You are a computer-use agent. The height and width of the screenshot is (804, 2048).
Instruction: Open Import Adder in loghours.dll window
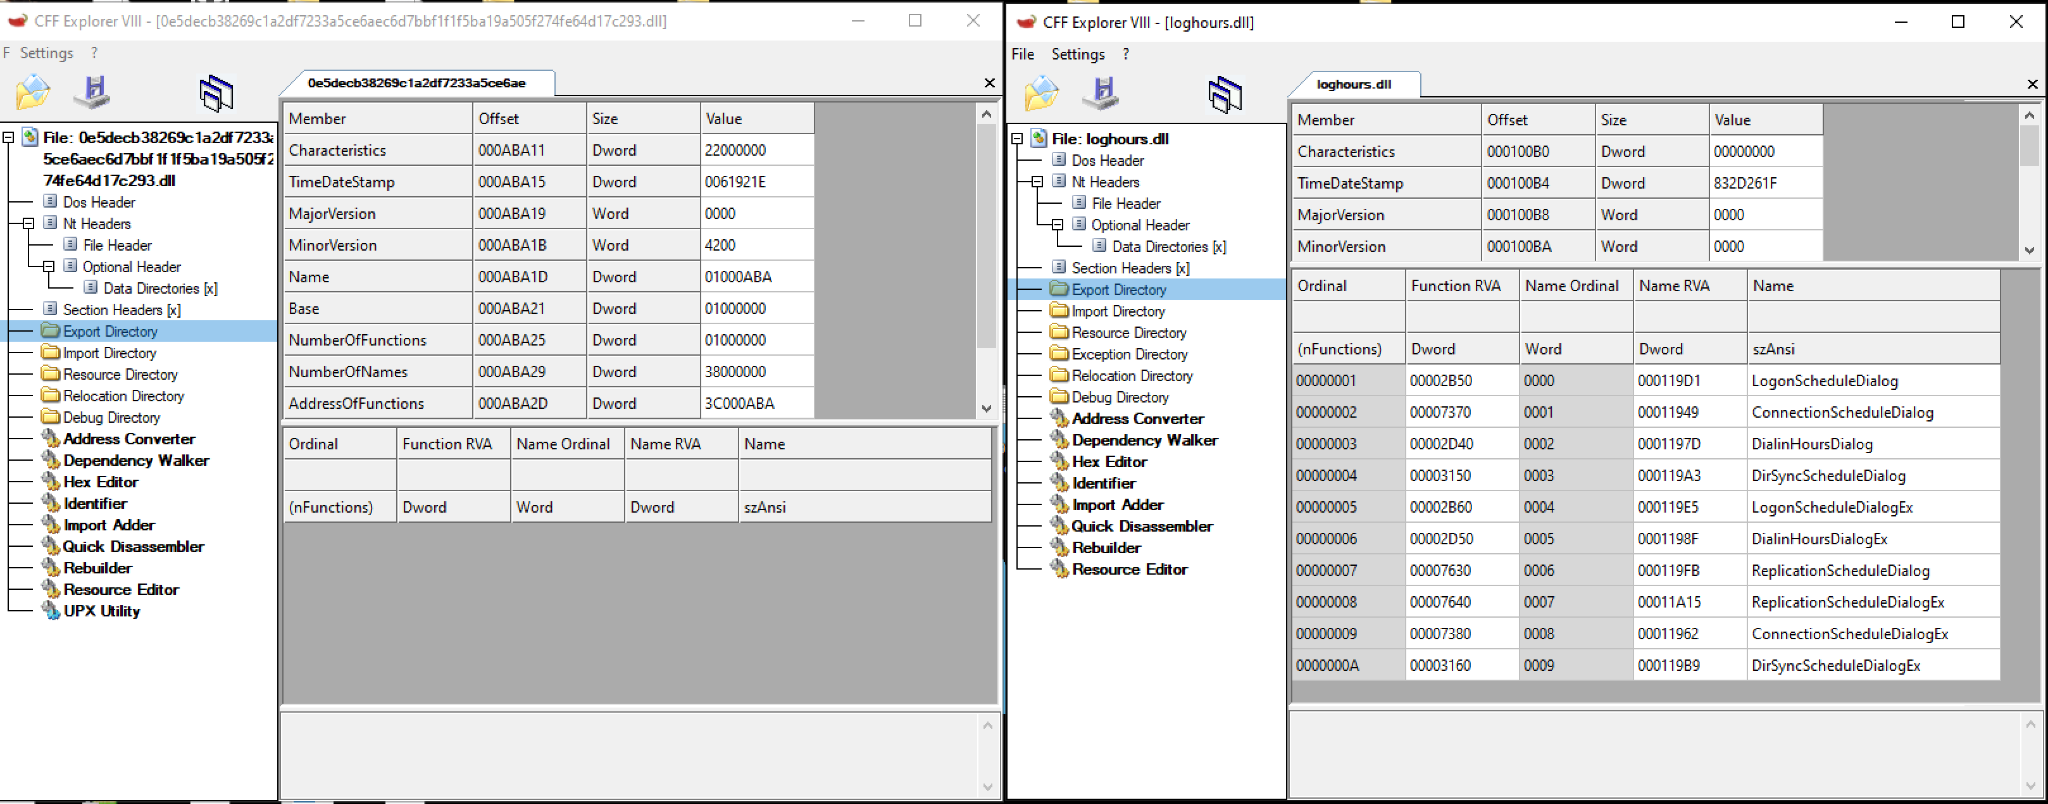1118,505
